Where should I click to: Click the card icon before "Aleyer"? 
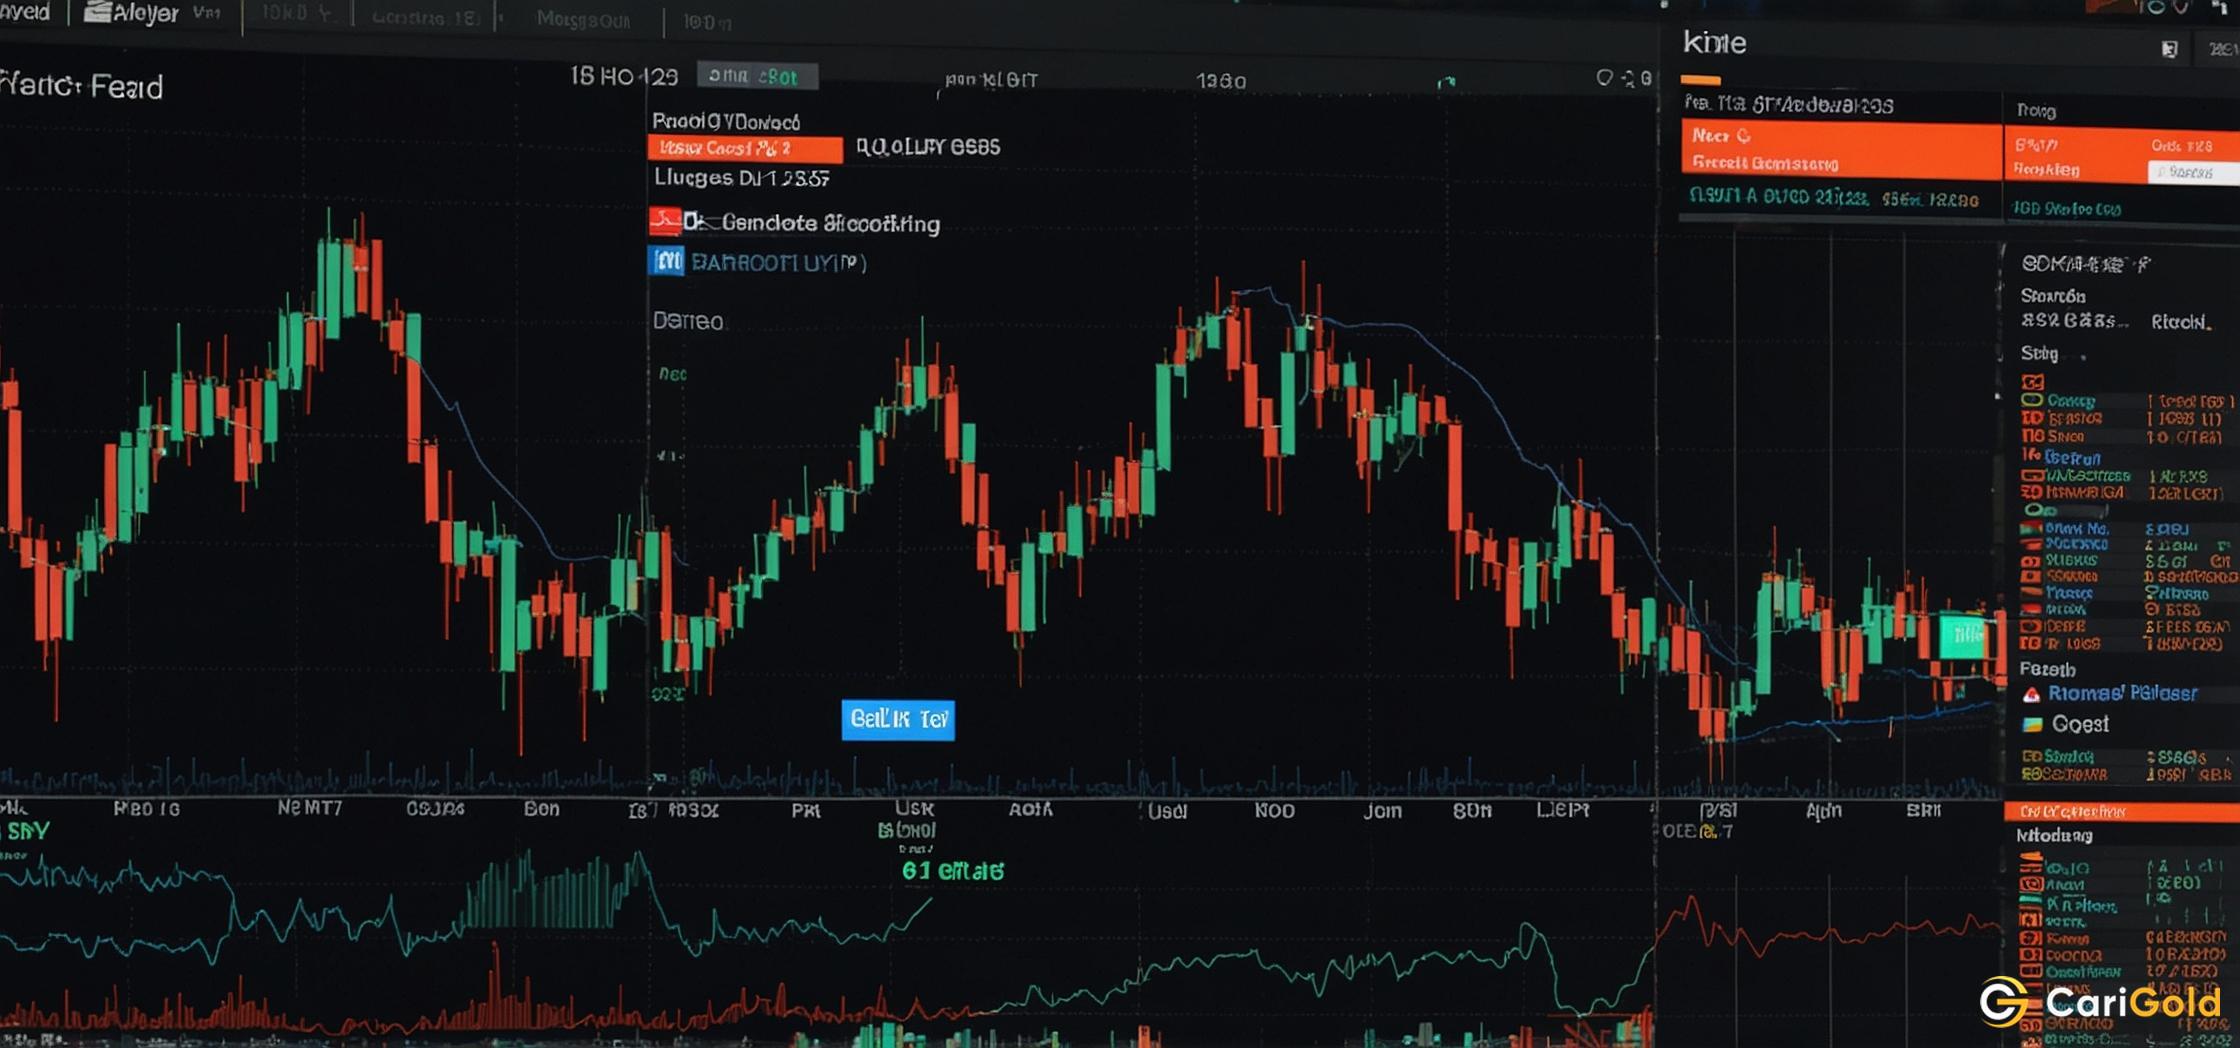97,12
